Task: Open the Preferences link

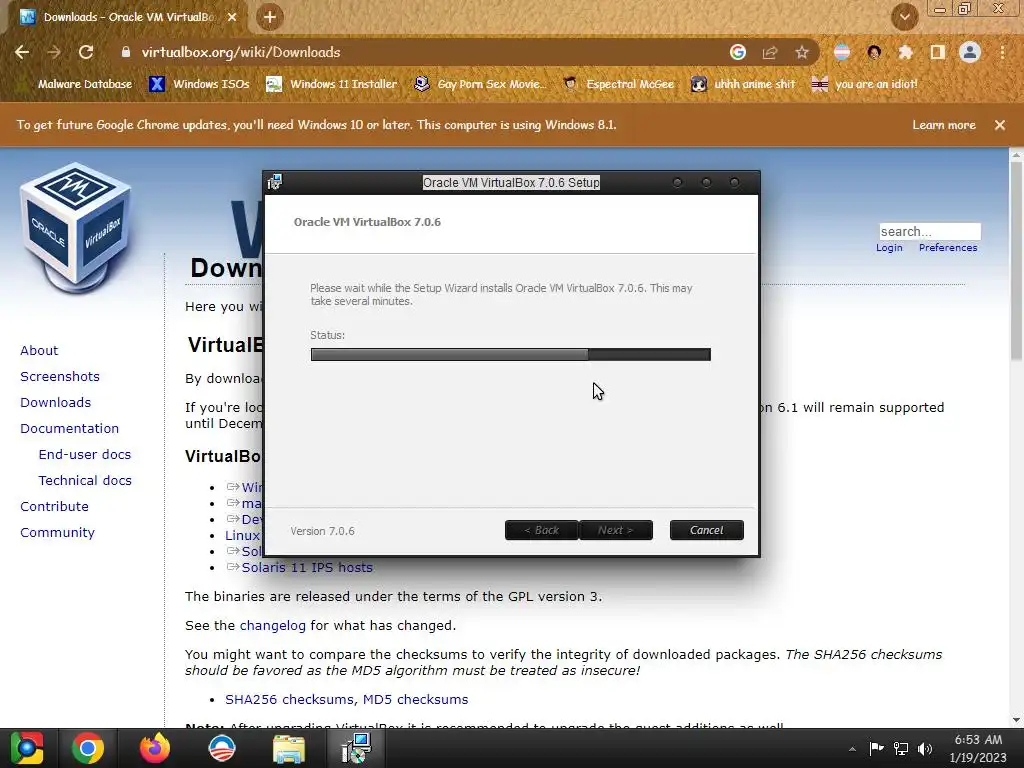Action: [948, 248]
